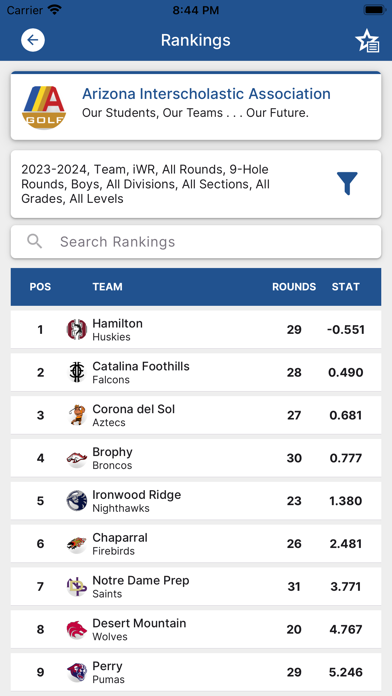This screenshot has height=696, width=392.
Task: Select Chaparral Firebirds ranking row
Action: coord(196,543)
